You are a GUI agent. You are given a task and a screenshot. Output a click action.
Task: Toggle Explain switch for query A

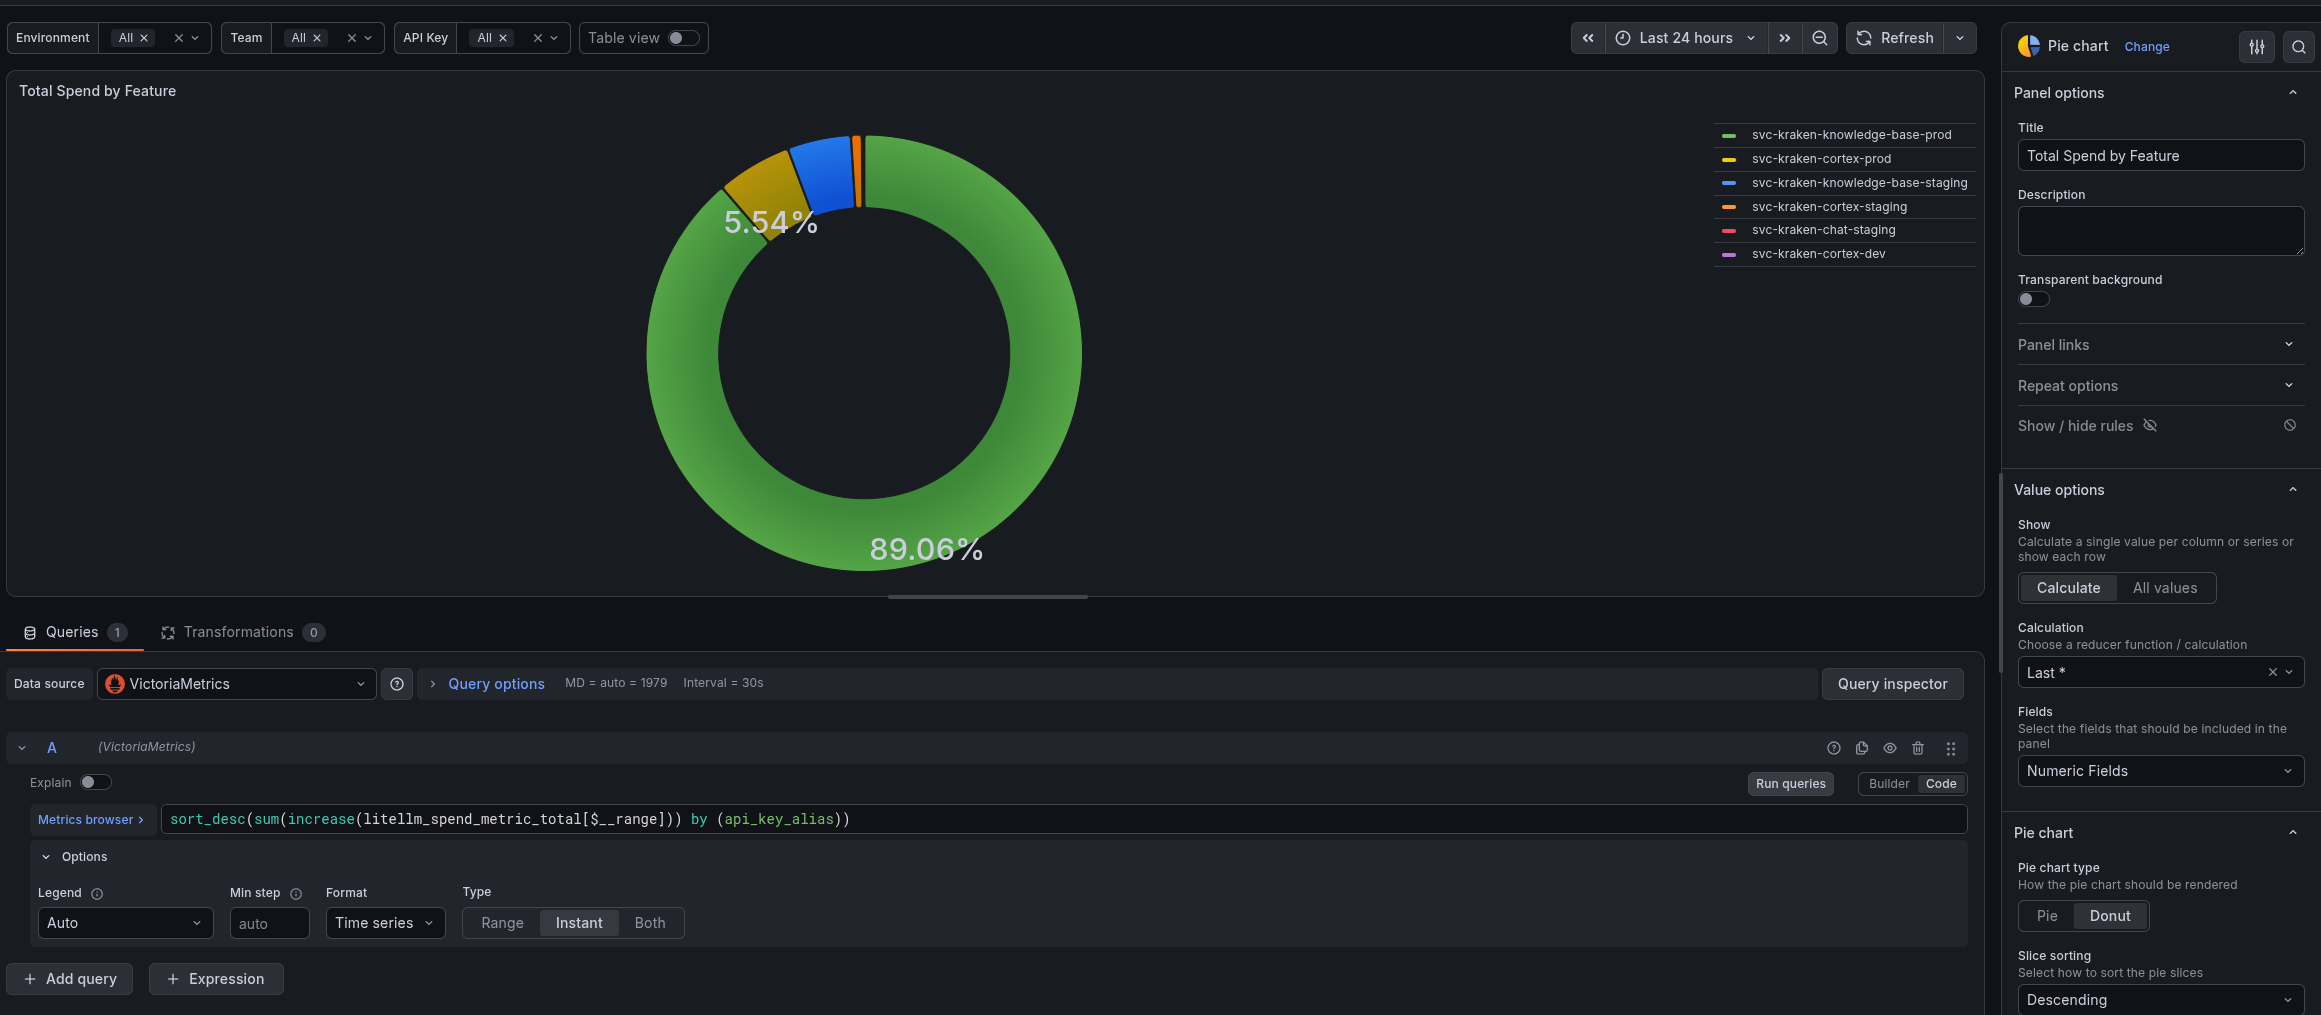point(95,782)
